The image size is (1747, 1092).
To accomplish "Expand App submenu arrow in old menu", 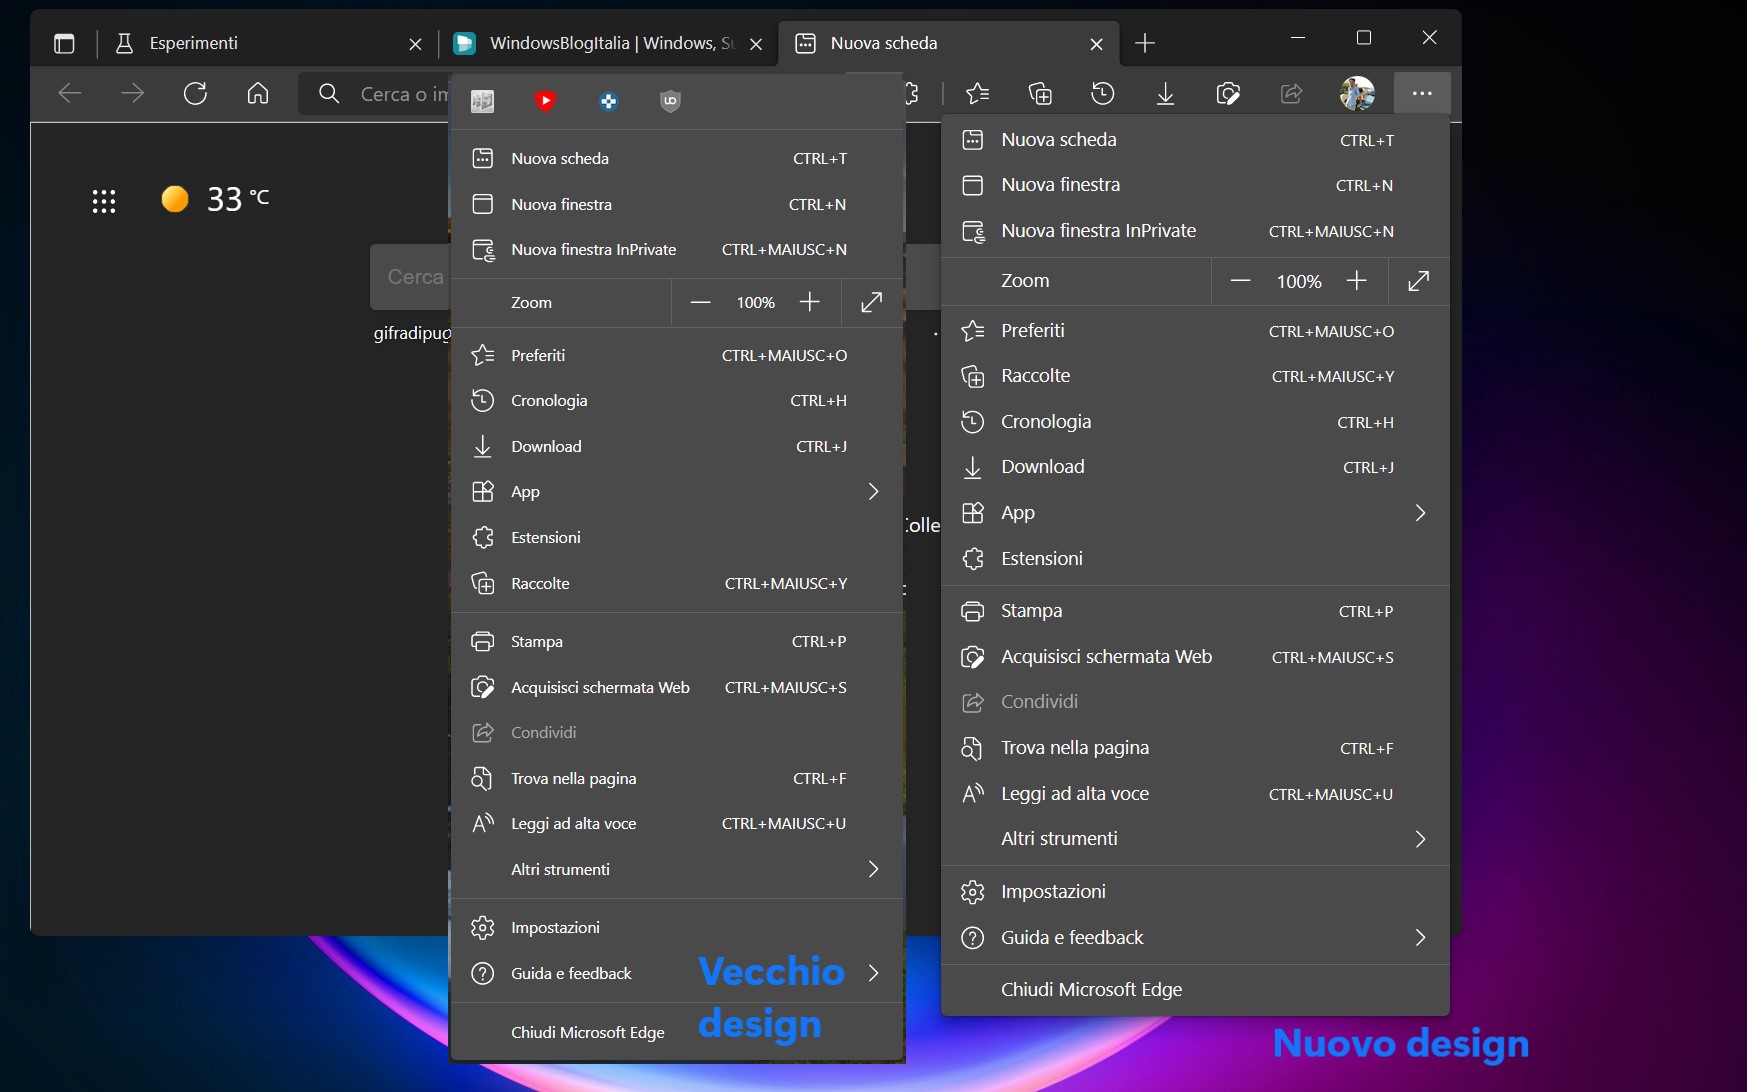I will (x=873, y=492).
